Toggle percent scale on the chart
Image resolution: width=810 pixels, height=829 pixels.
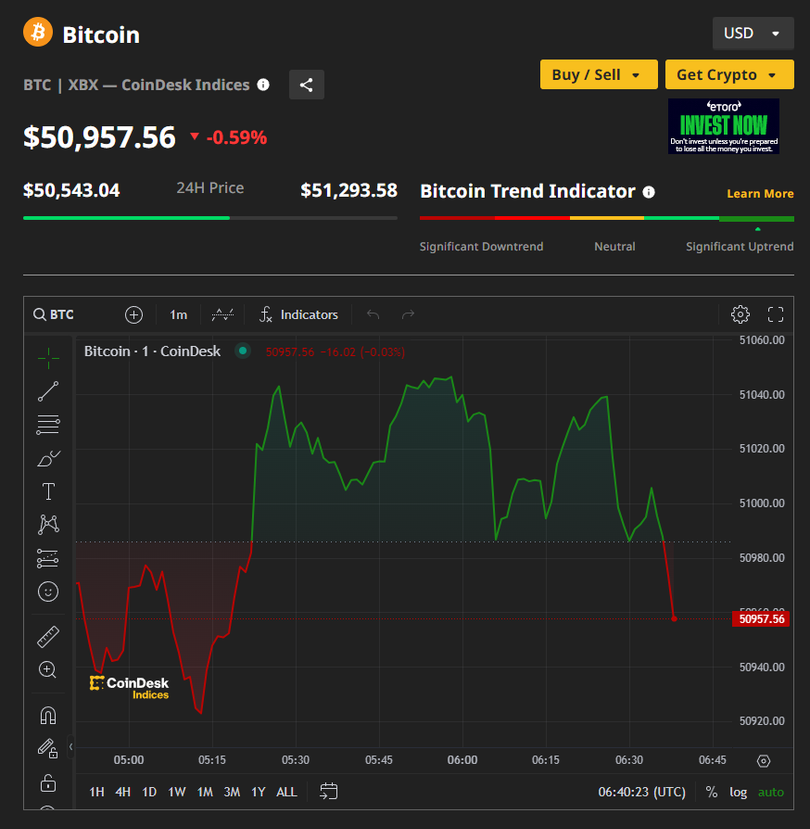(x=711, y=791)
